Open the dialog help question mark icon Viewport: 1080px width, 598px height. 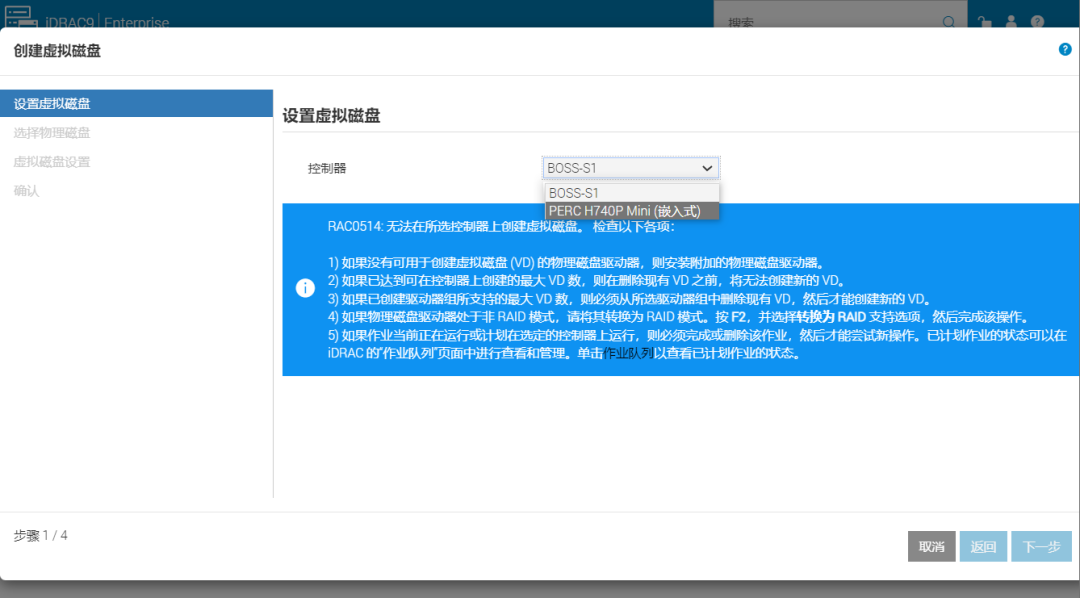[x=1065, y=49]
